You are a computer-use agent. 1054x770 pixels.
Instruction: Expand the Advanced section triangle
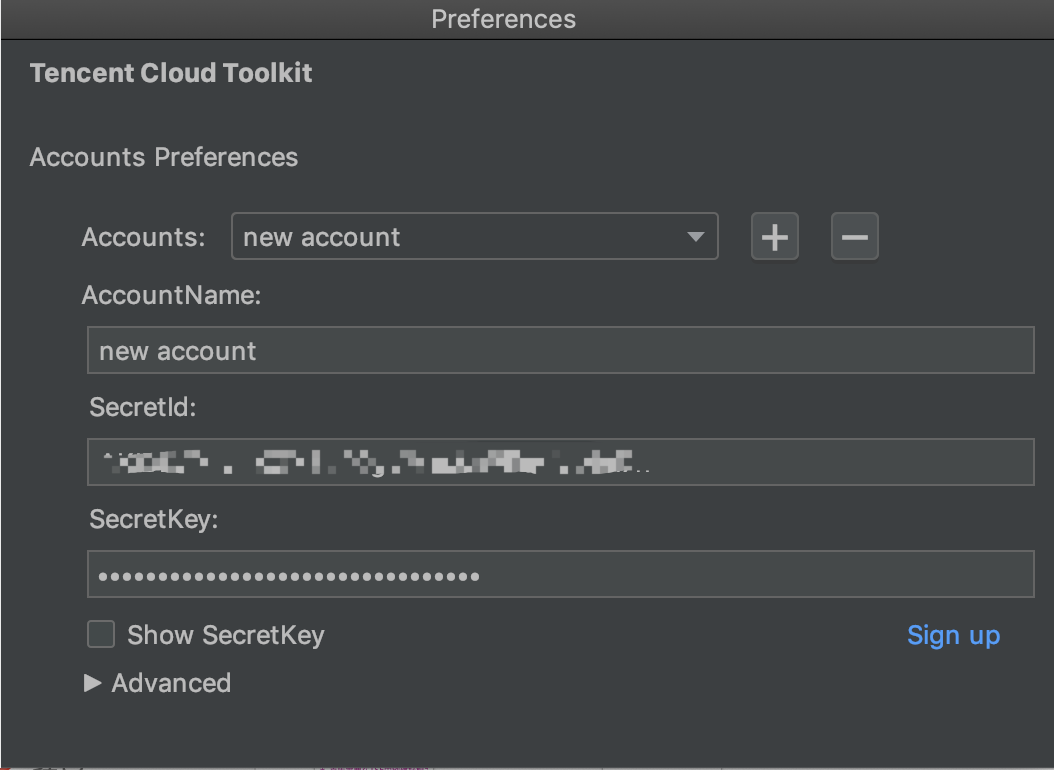93,683
